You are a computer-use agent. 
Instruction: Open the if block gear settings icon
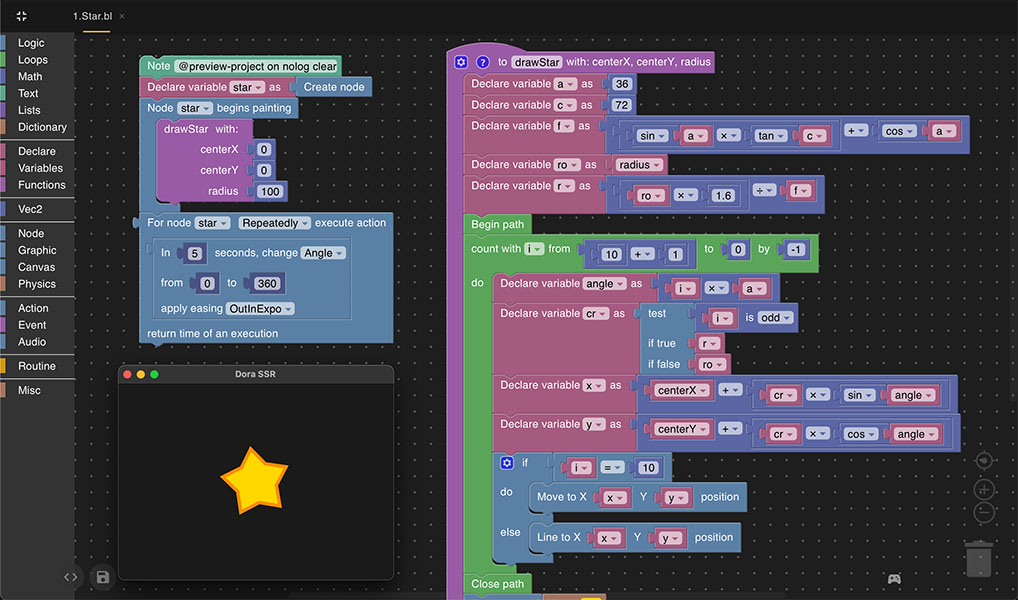[x=507, y=462]
